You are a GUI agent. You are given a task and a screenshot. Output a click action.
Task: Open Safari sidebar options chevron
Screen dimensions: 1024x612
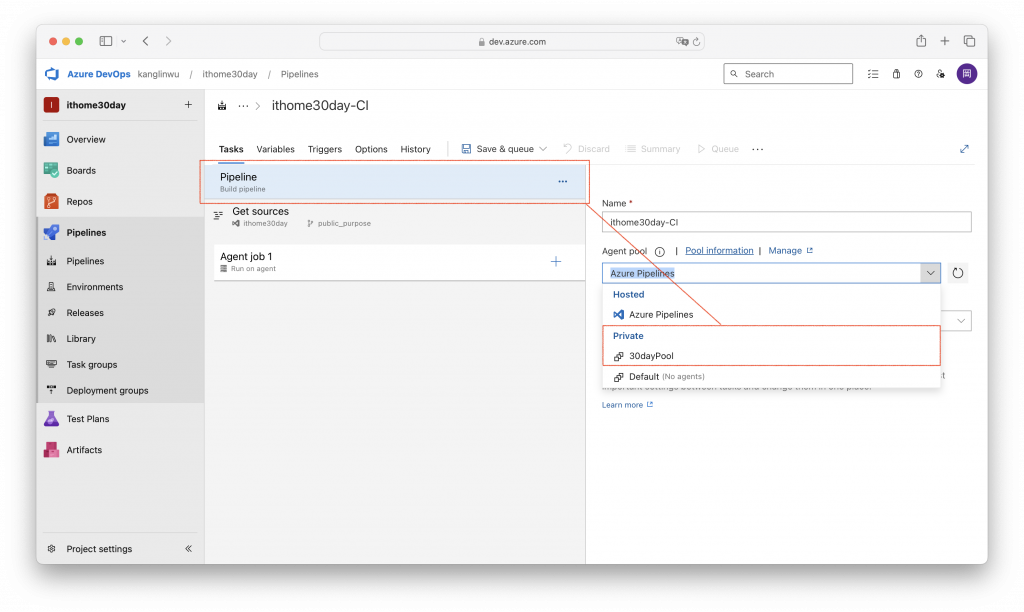tap(123, 41)
